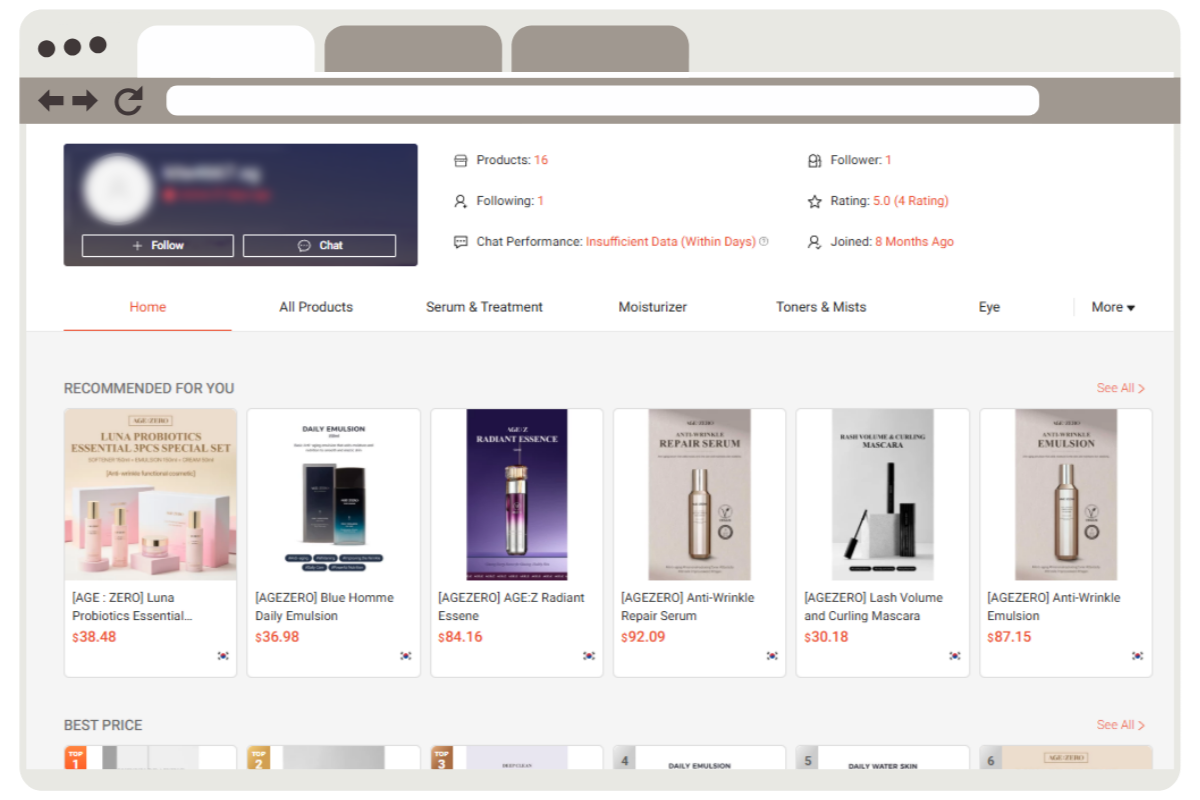The width and height of the screenshot is (1200, 800).
Task: Switch to All Products tab
Action: (x=316, y=307)
